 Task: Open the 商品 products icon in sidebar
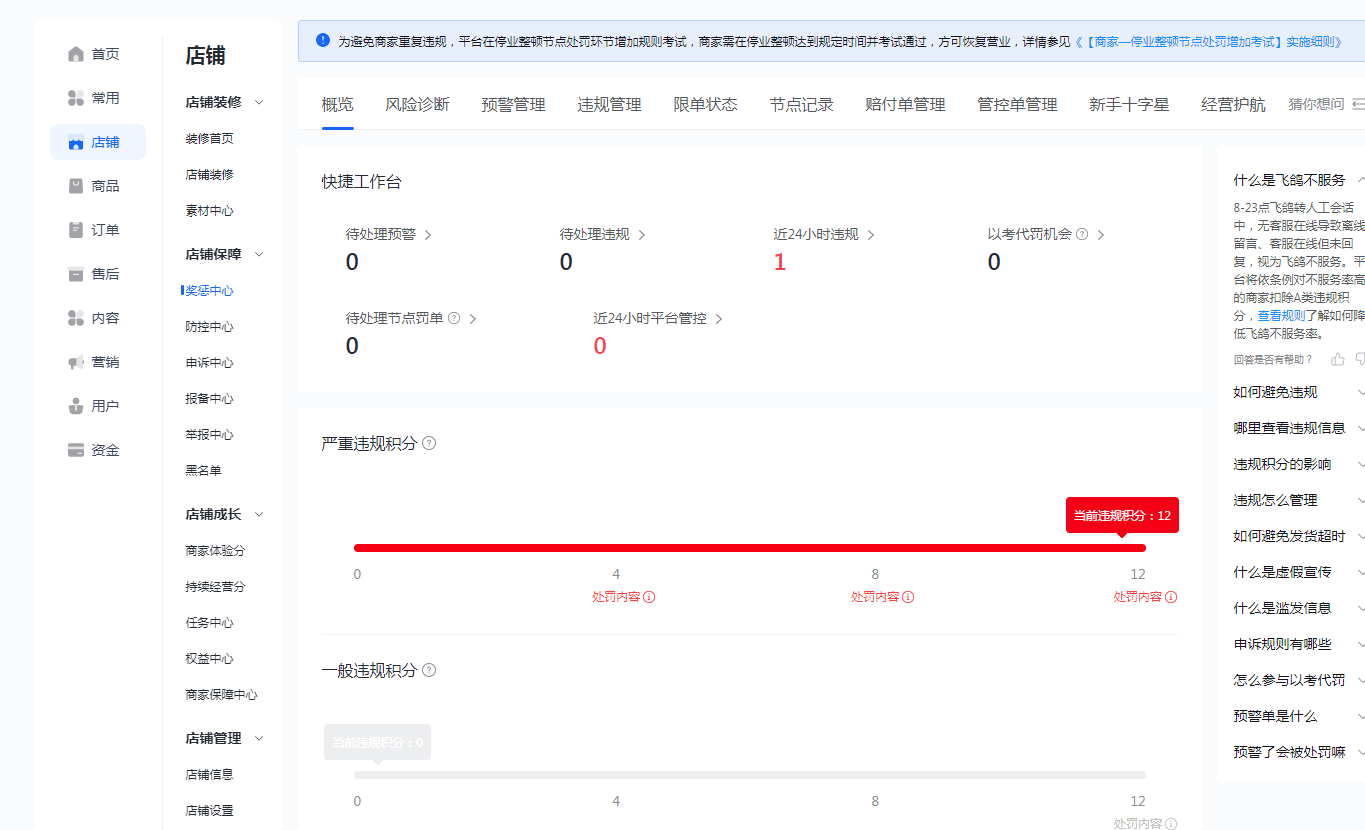(76, 186)
